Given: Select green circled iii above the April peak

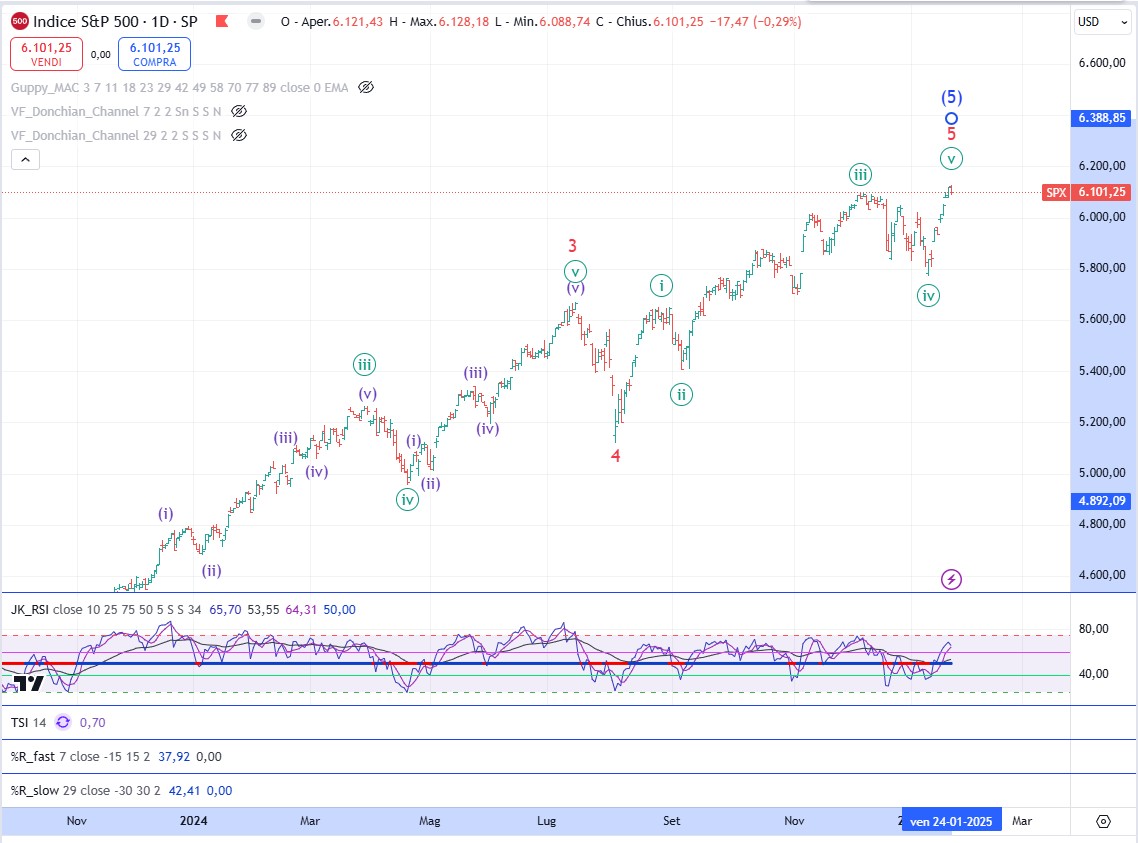Looking at the screenshot, I should [x=364, y=364].
